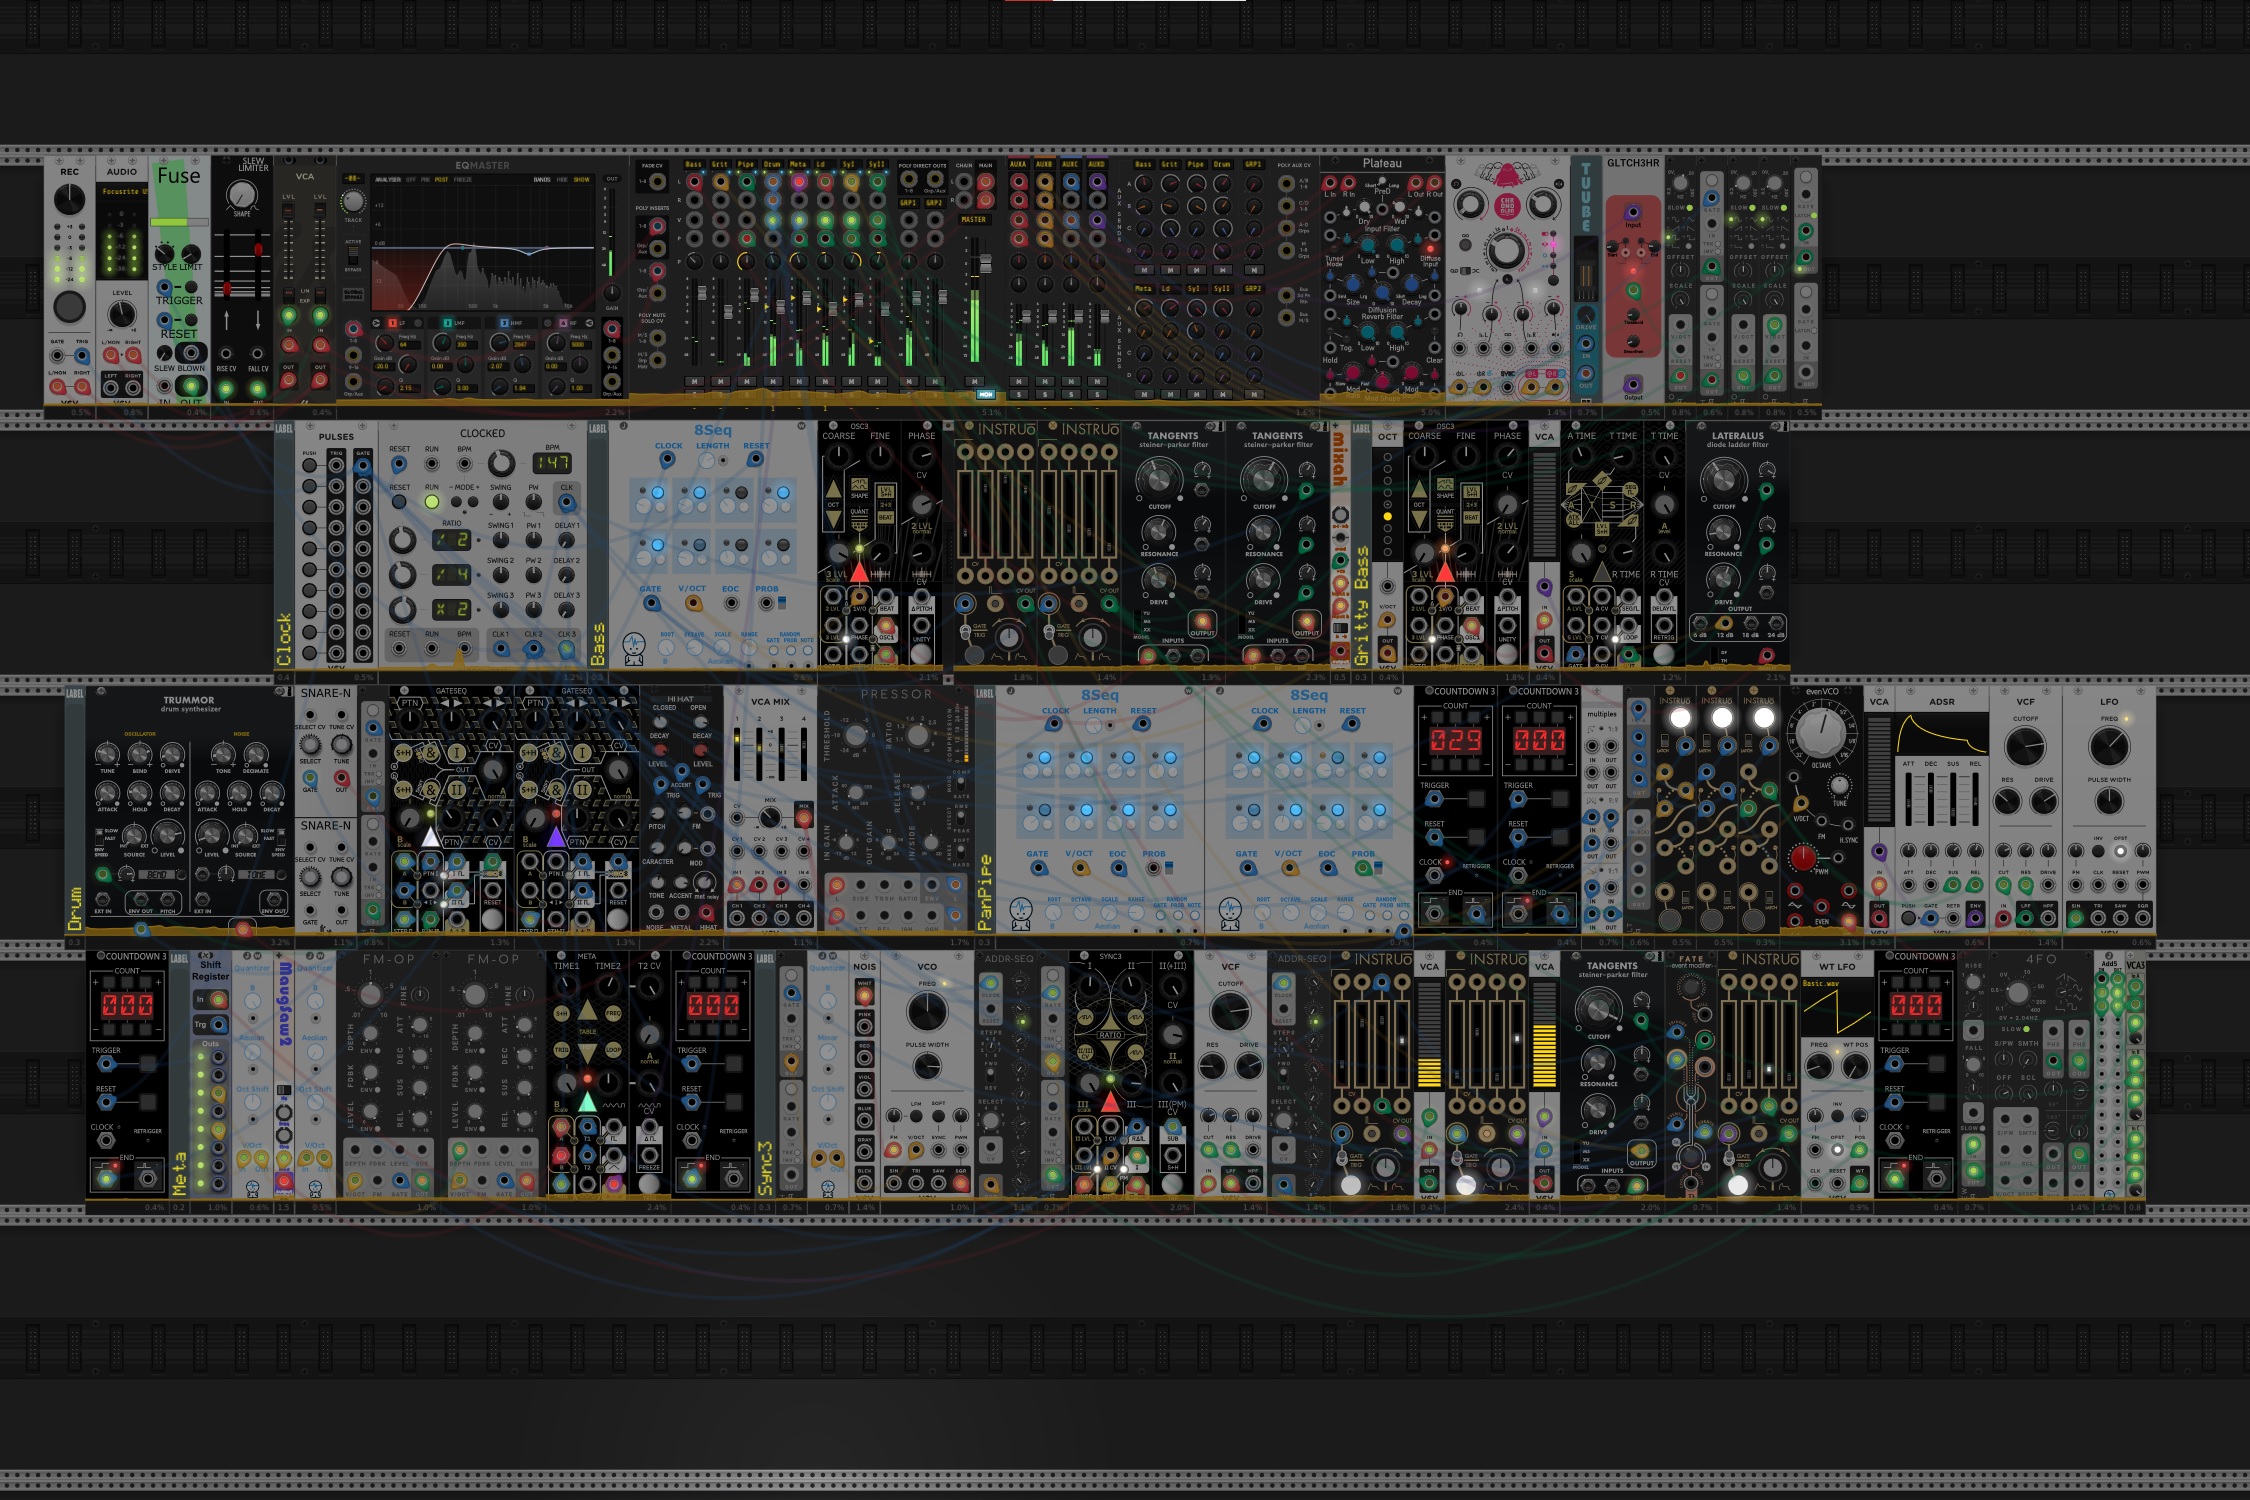Push the ADSR PUSH gate button
Screen dimensions: 2250x1500
click(x=1908, y=918)
